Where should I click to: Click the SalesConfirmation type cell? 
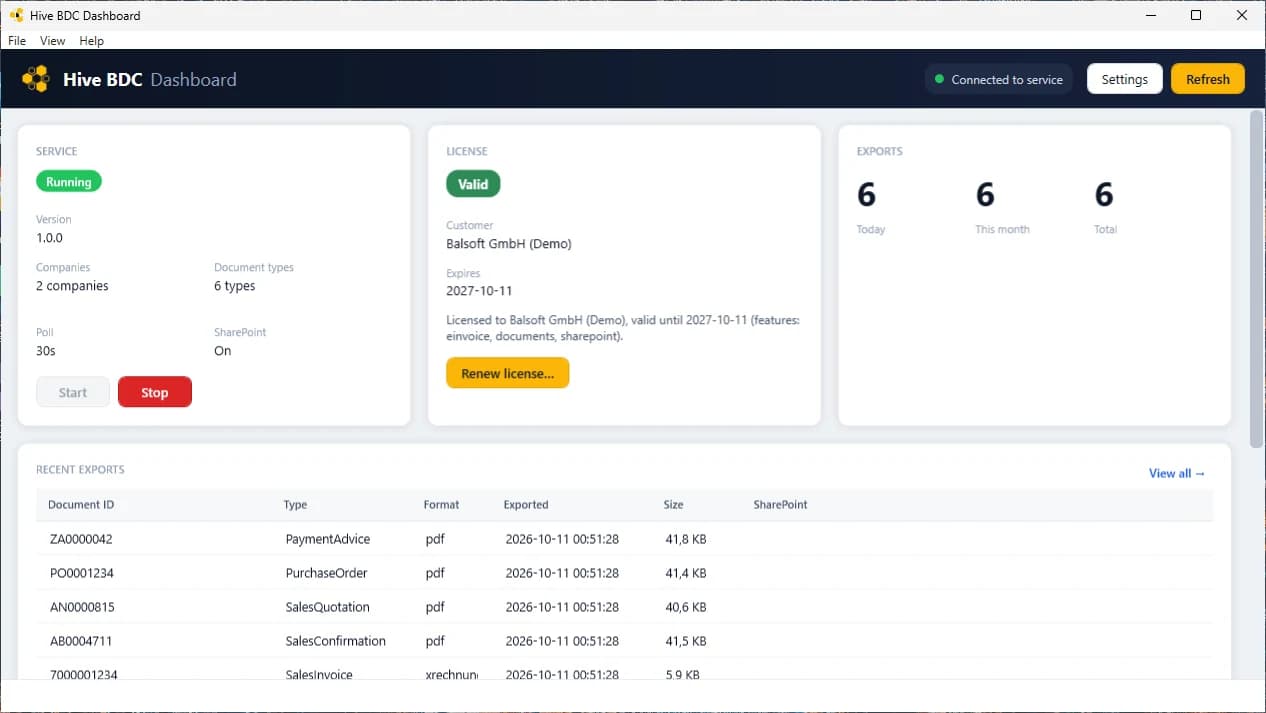coord(335,641)
